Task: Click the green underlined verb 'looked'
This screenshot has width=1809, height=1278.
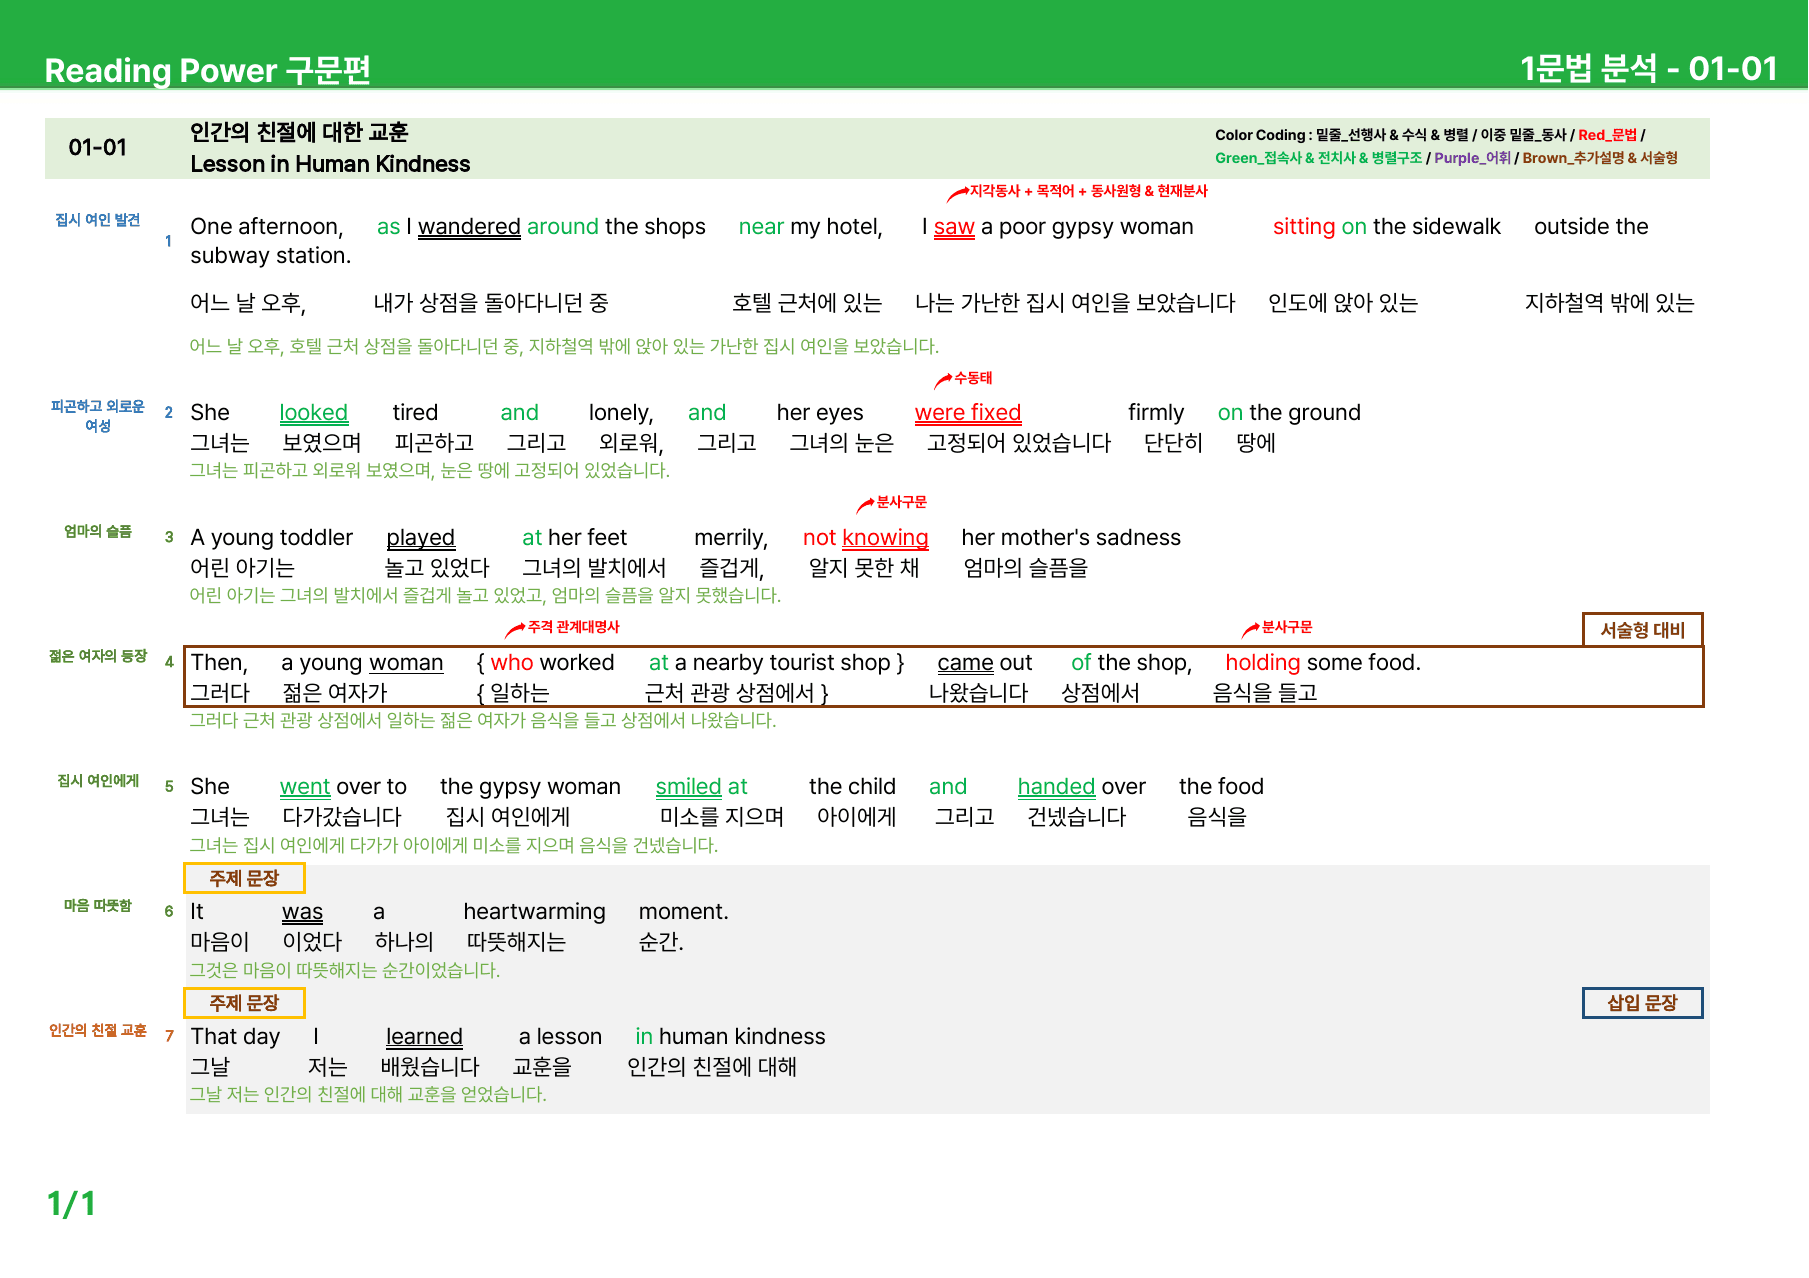Action: pyautogui.click(x=314, y=413)
